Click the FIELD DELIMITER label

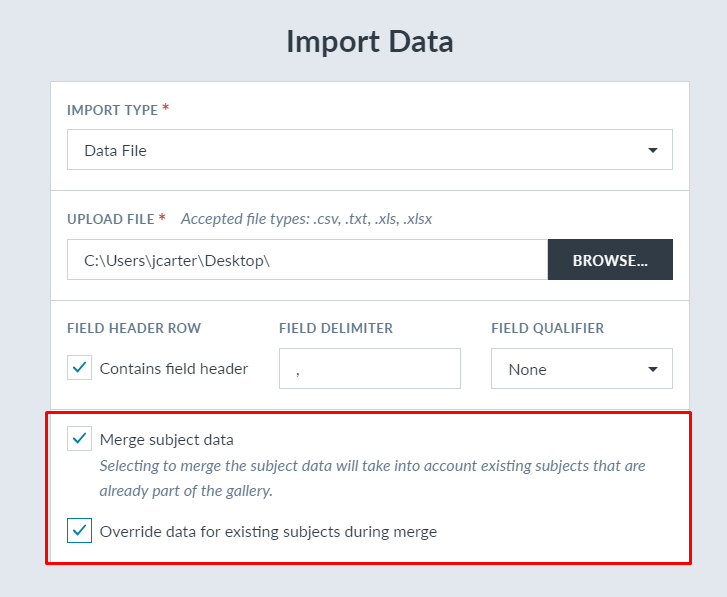(x=336, y=328)
